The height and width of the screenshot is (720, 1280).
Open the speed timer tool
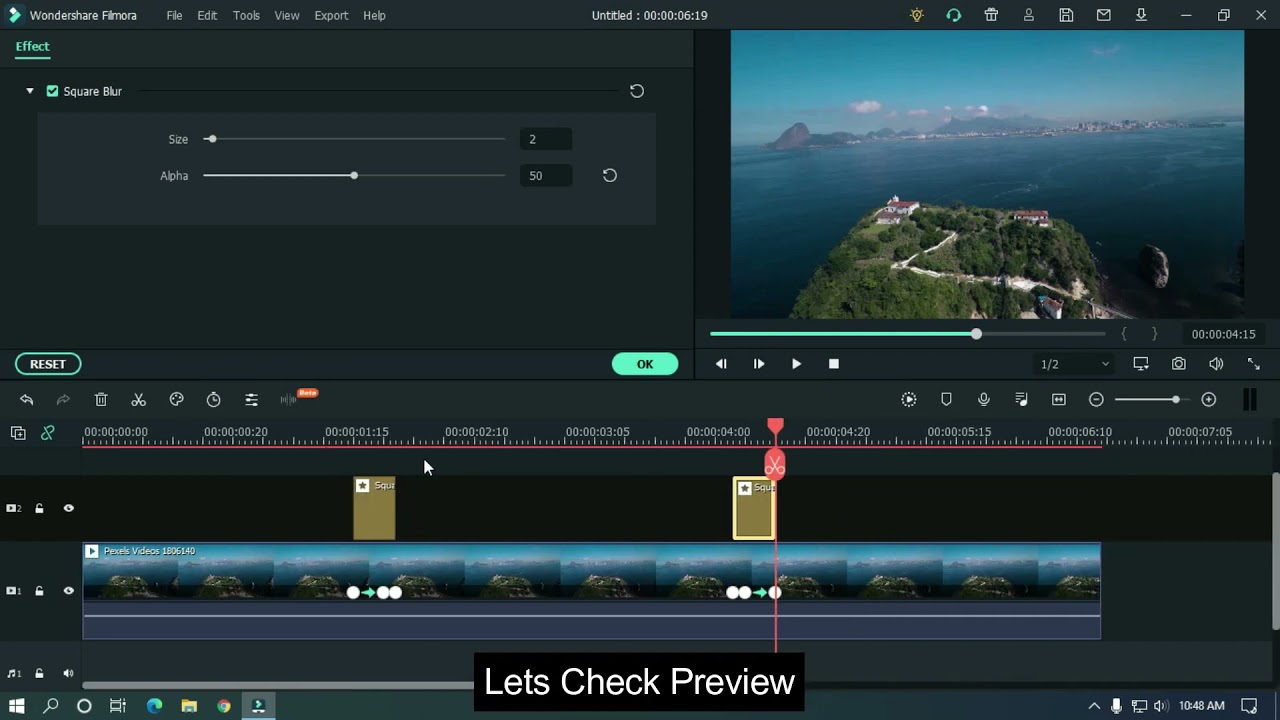214,400
